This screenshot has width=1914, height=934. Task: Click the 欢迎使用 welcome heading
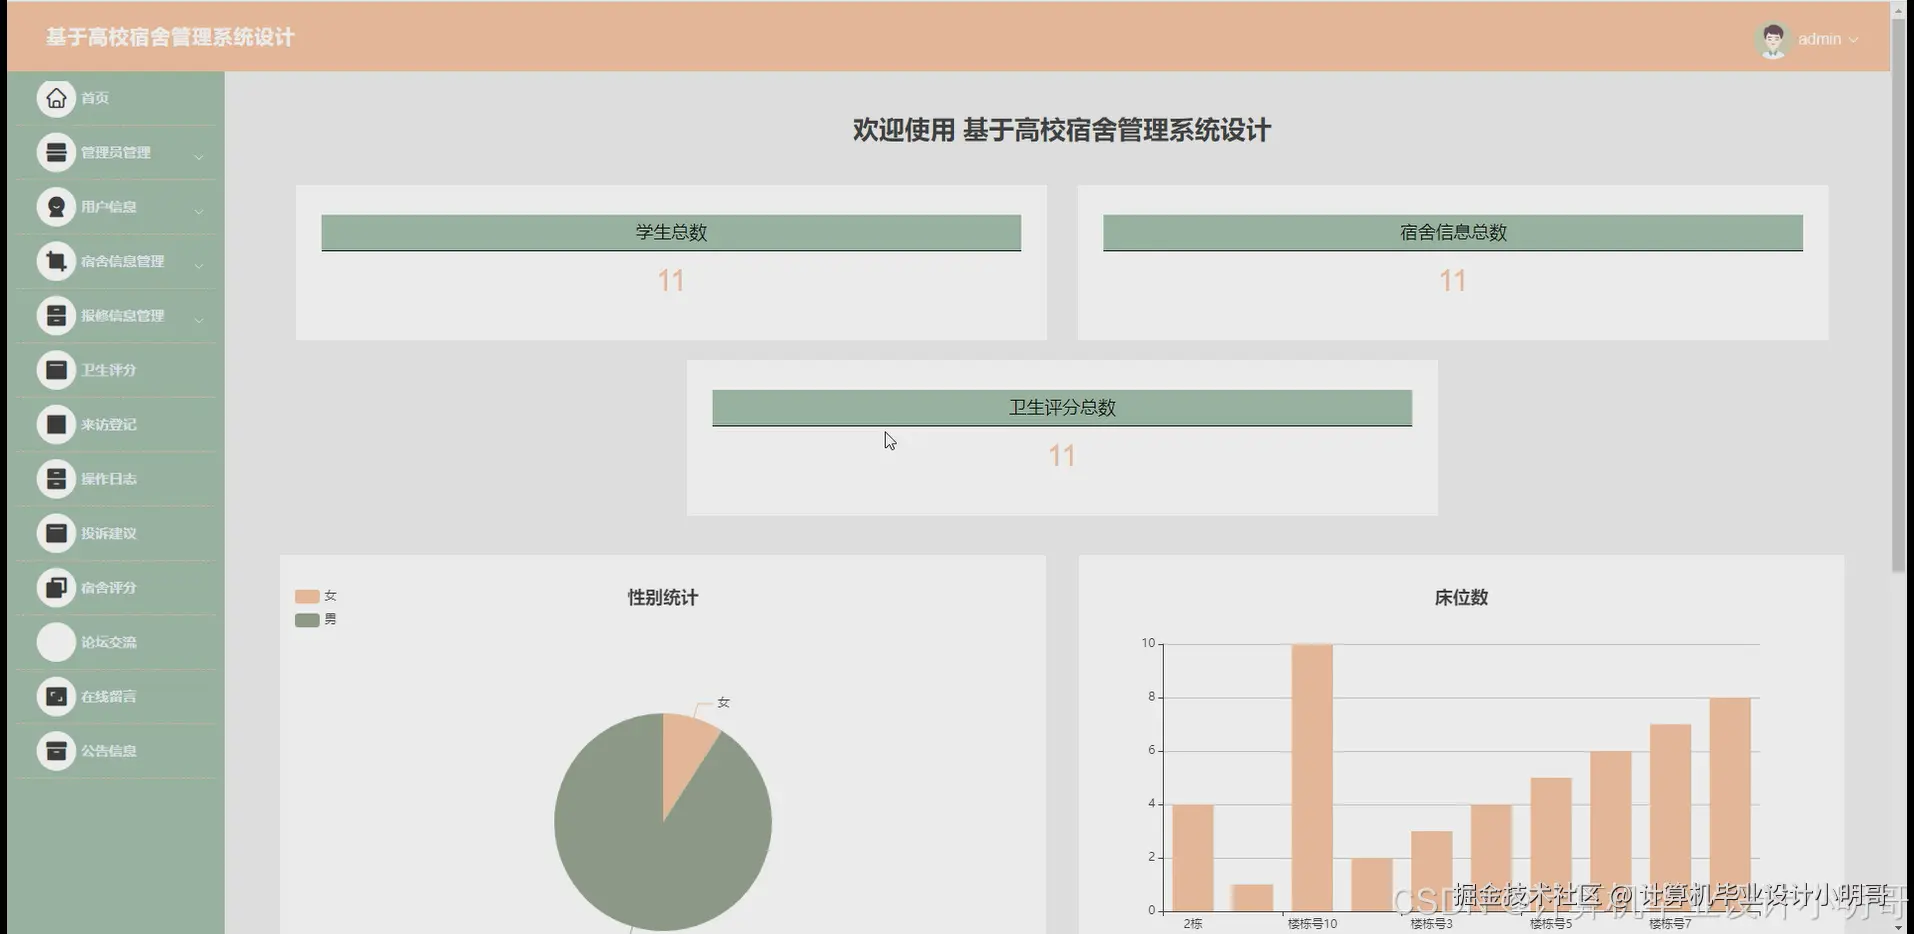[1062, 130]
